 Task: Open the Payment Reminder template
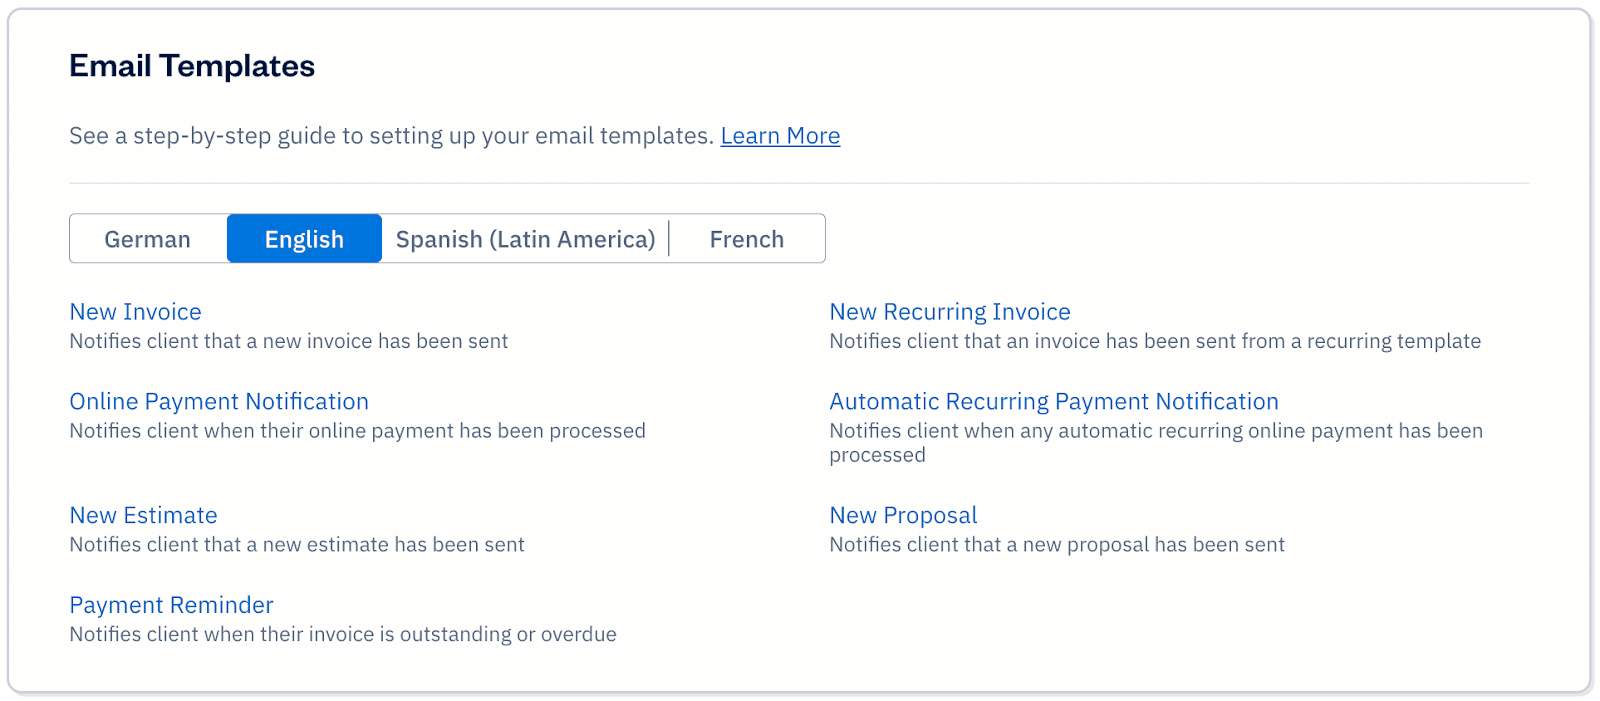(x=171, y=606)
